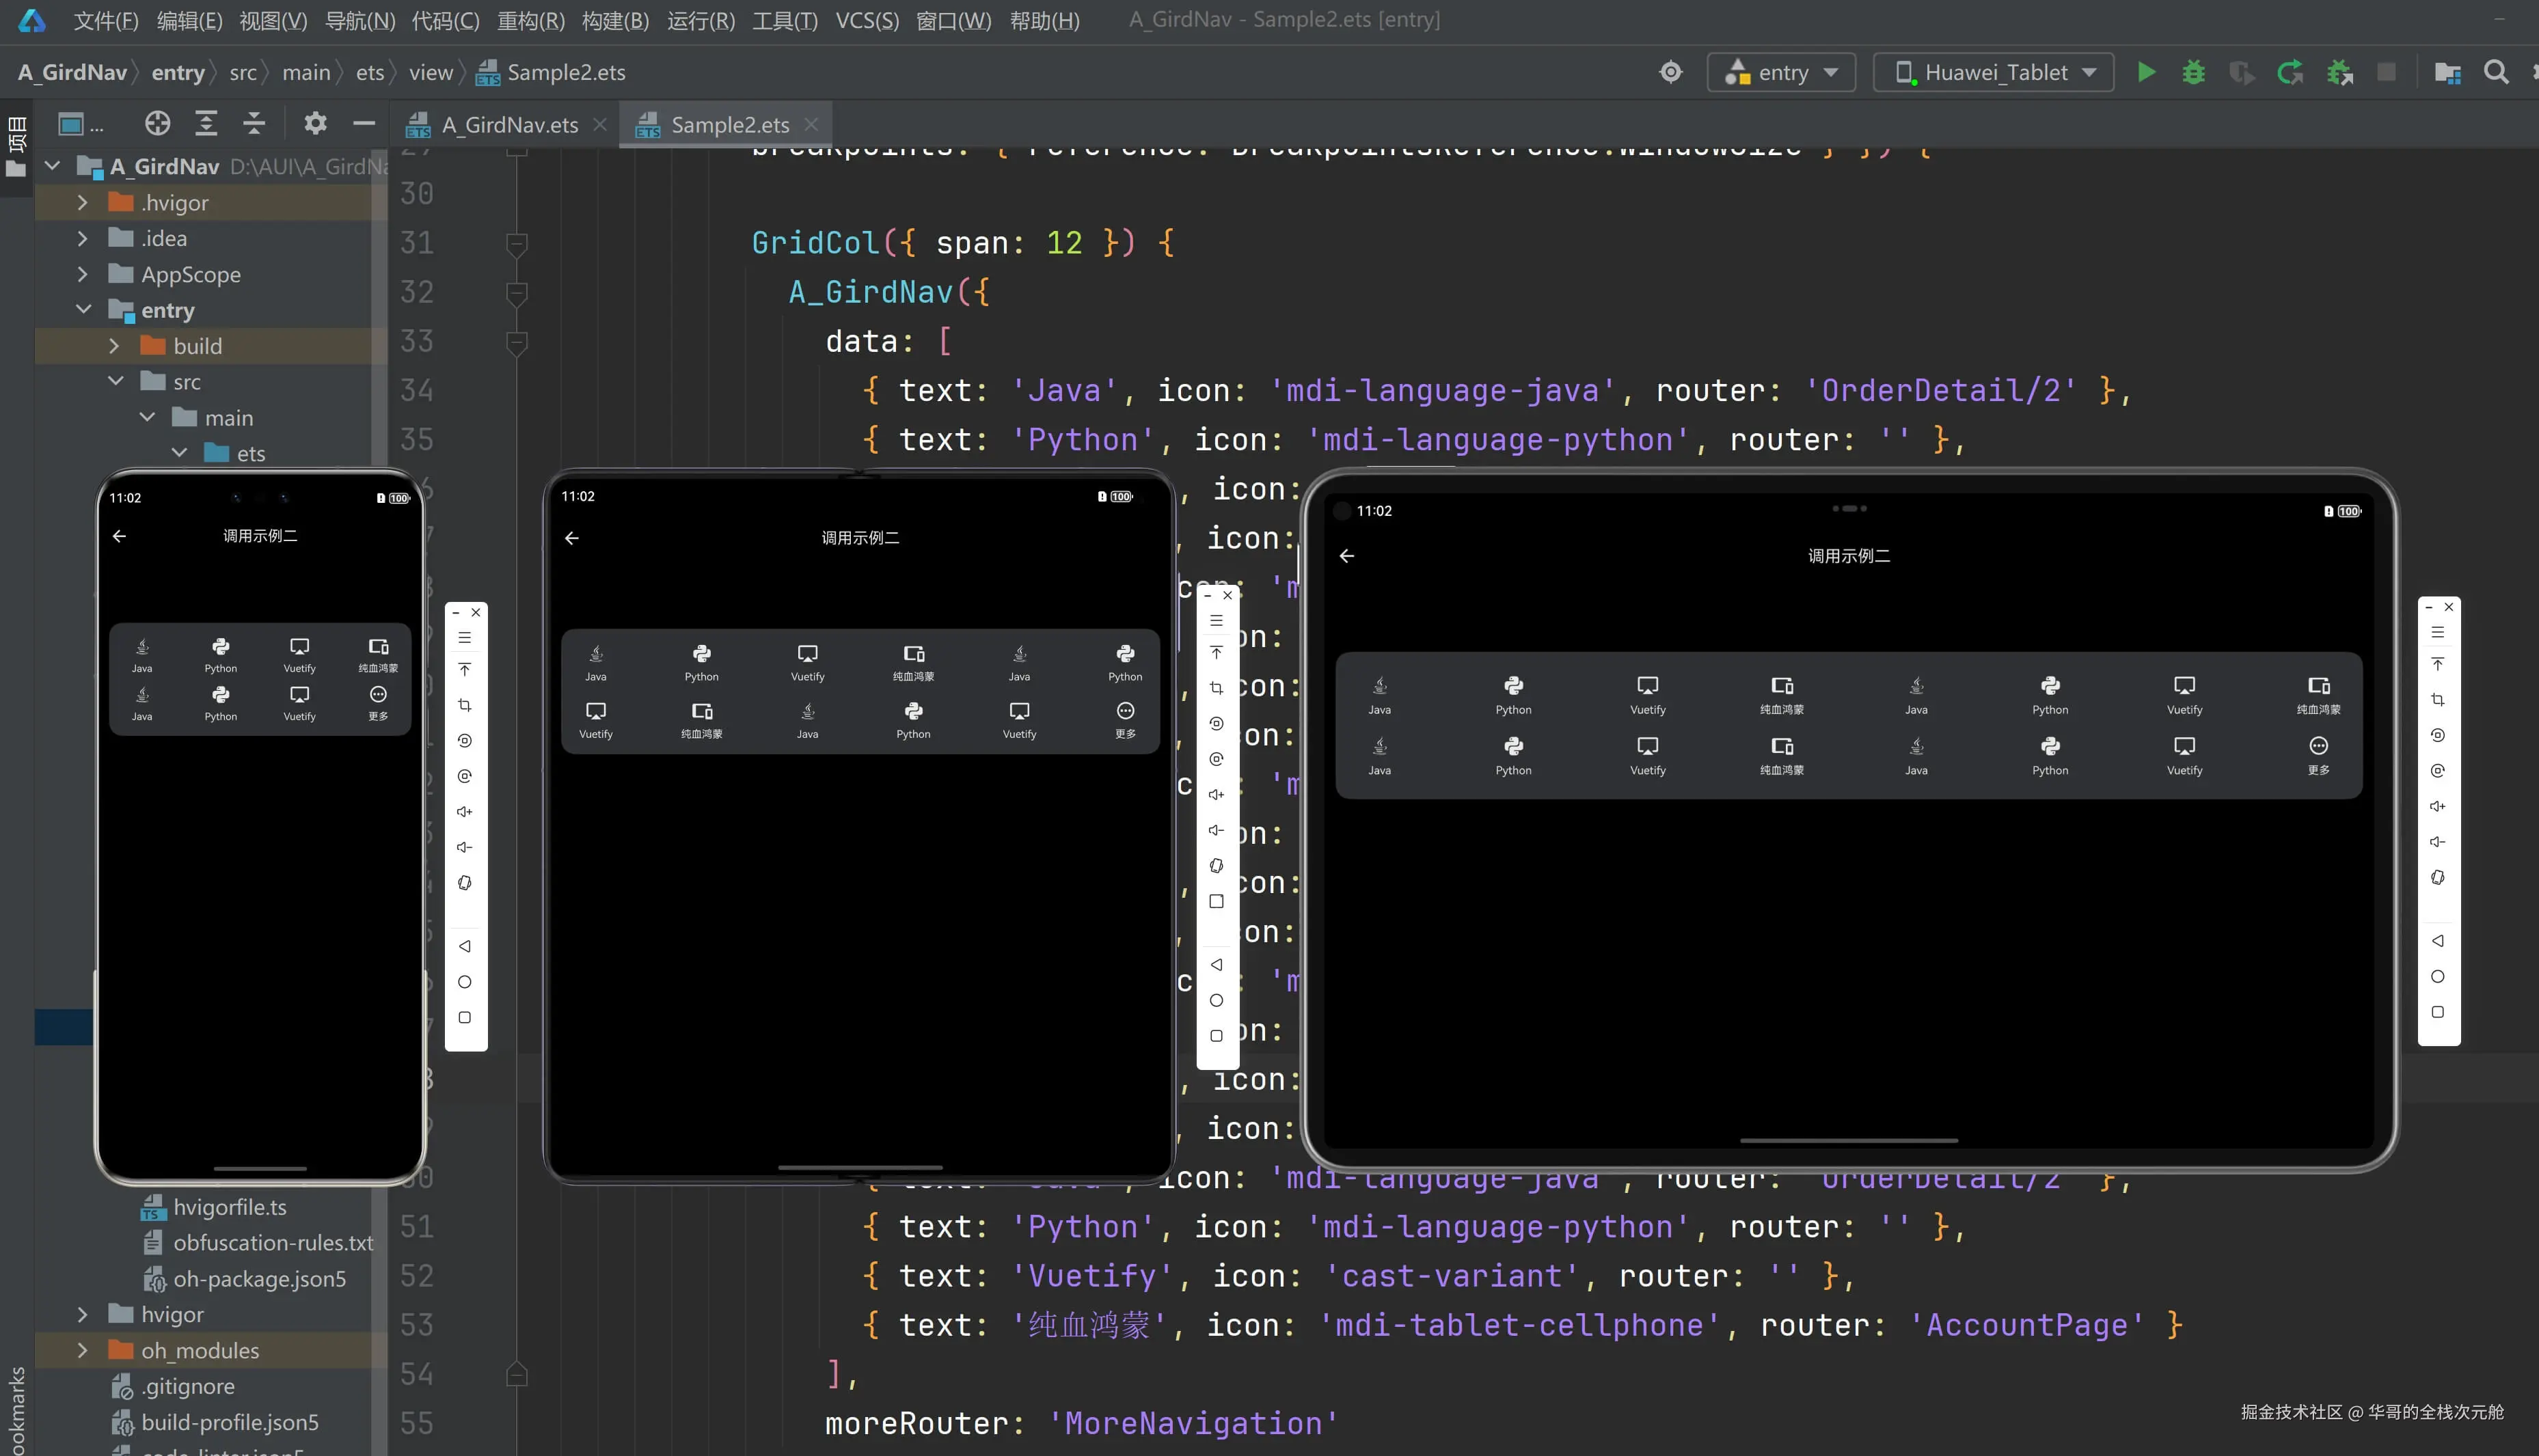Open the 构建(B) menu

tap(614, 20)
